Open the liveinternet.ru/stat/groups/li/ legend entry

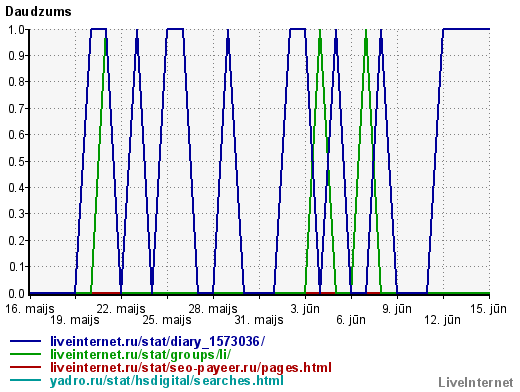[x=140, y=354]
